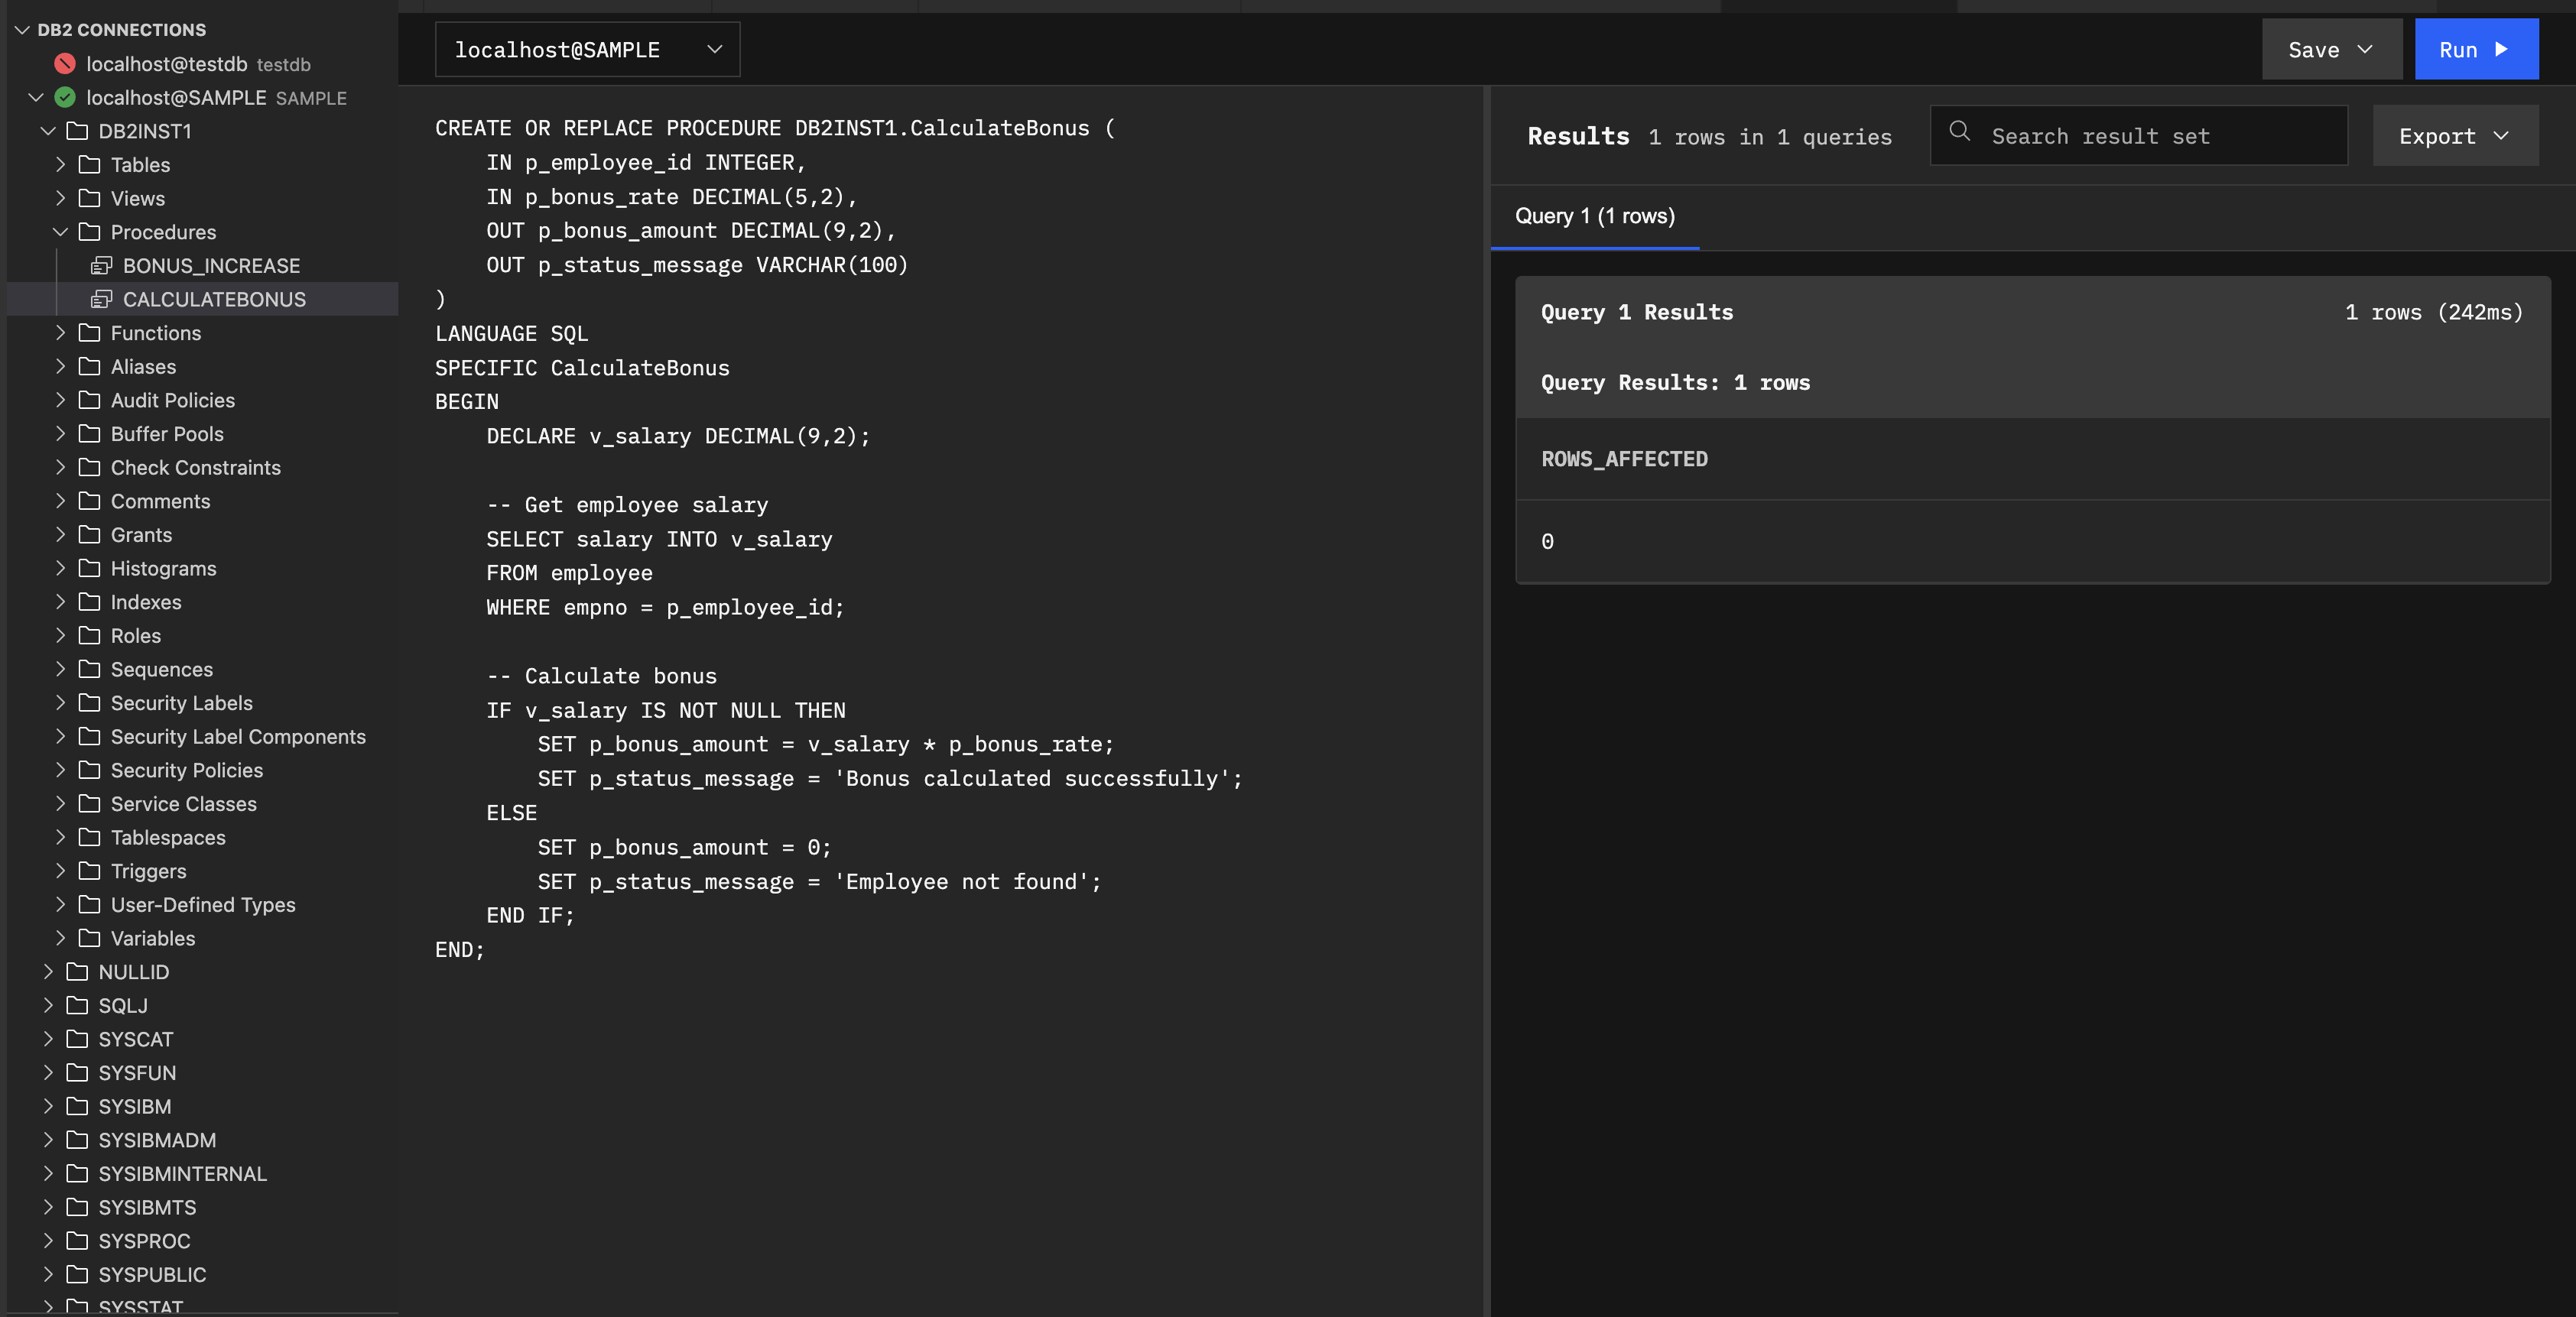
Task: Expand the Functions folder
Action: click(x=60, y=333)
